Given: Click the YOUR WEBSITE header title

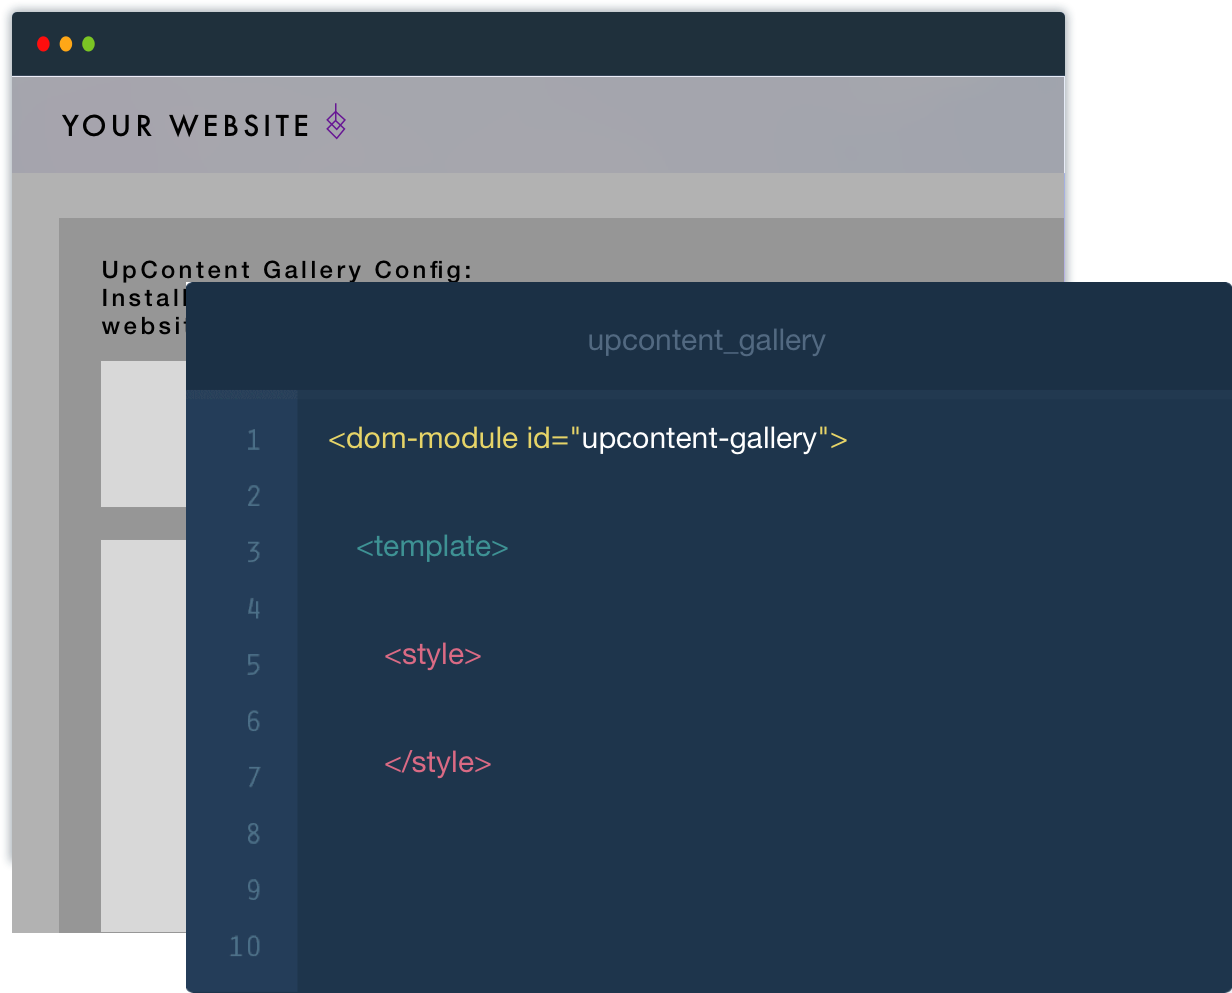Looking at the screenshot, I should (186, 126).
